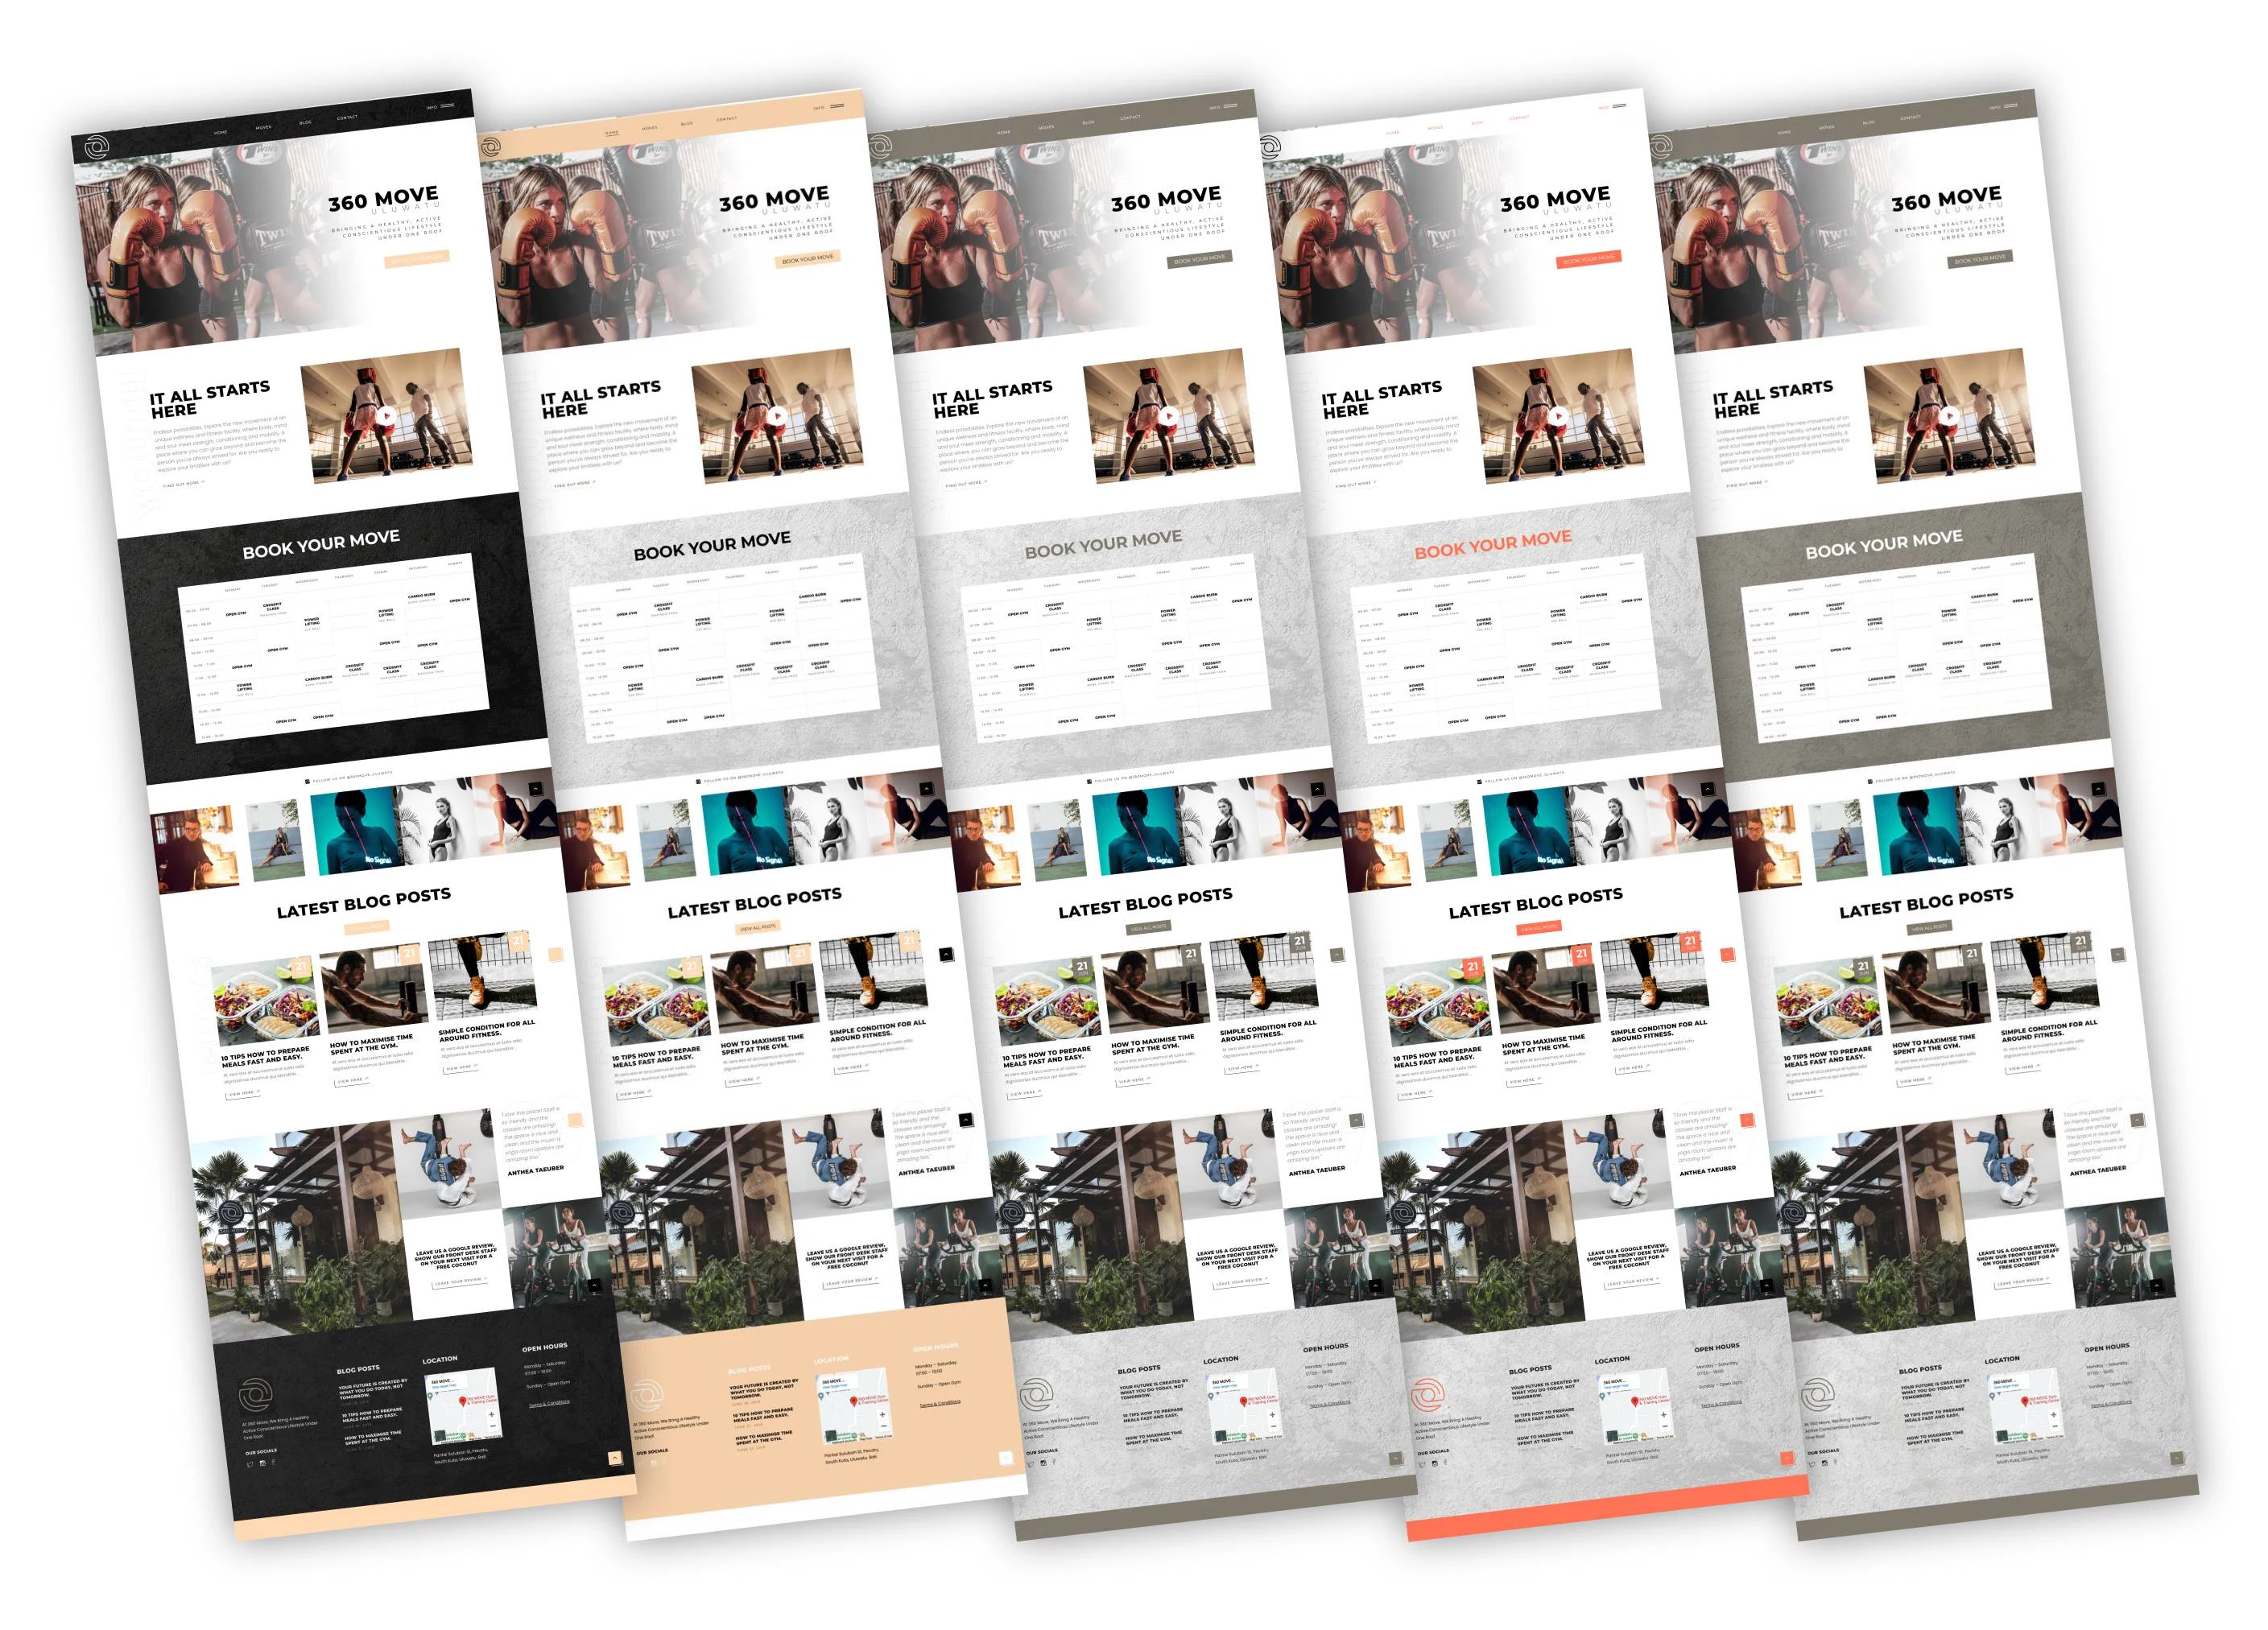
Task: Click the video play button on the black-themed page
Action: pyautogui.click(x=387, y=416)
